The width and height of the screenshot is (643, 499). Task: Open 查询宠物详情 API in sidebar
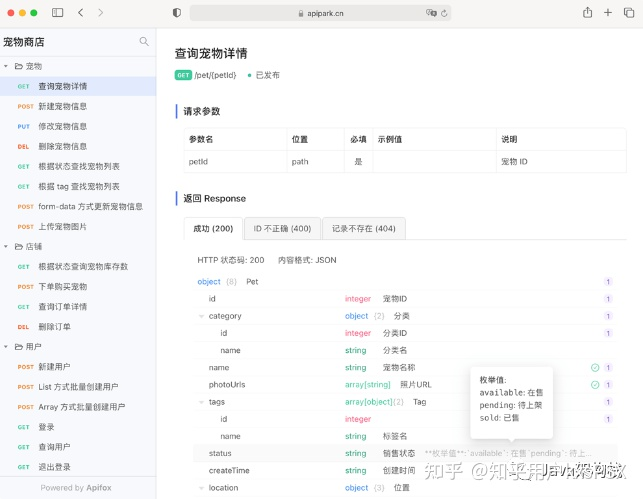tap(78, 86)
